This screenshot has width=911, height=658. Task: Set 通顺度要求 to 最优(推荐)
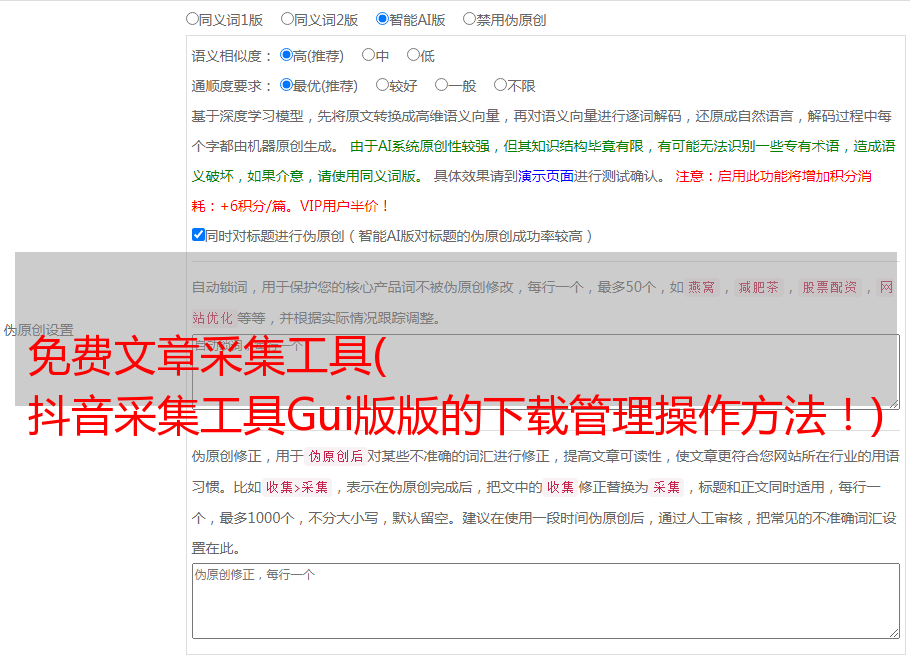(x=286, y=85)
